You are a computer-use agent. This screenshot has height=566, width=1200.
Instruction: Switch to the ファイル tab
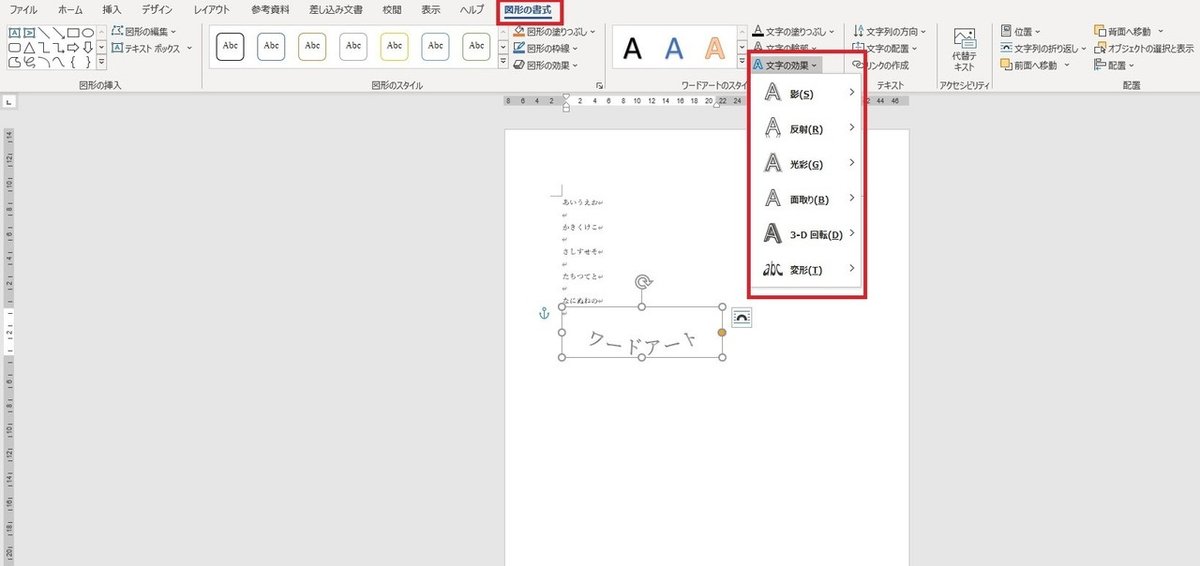[x=24, y=9]
